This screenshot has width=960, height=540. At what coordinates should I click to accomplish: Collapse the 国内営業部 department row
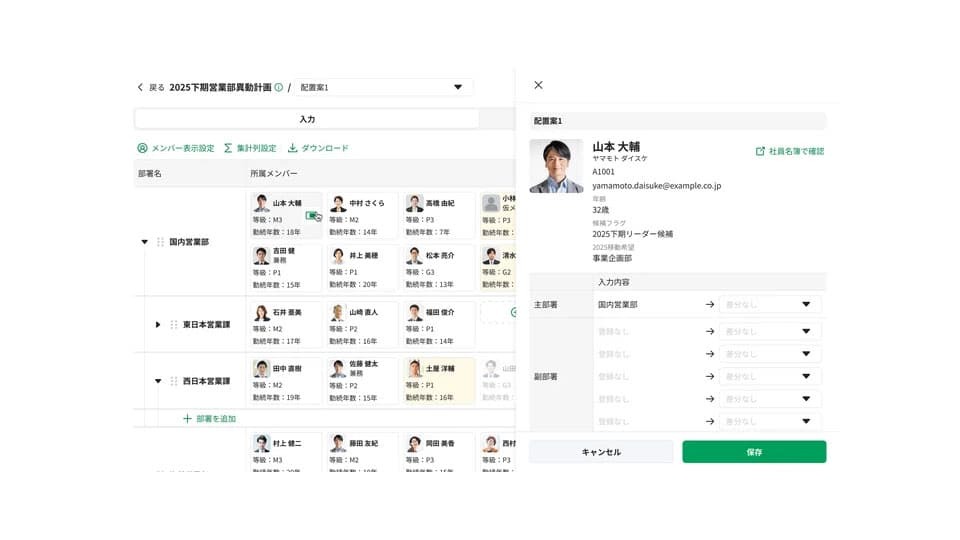coord(144,242)
